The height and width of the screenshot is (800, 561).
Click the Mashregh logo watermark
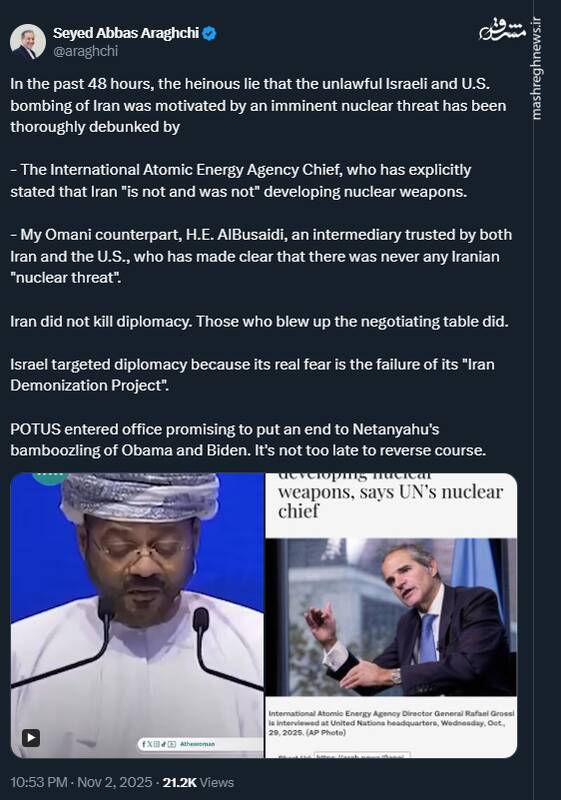[x=502, y=32]
